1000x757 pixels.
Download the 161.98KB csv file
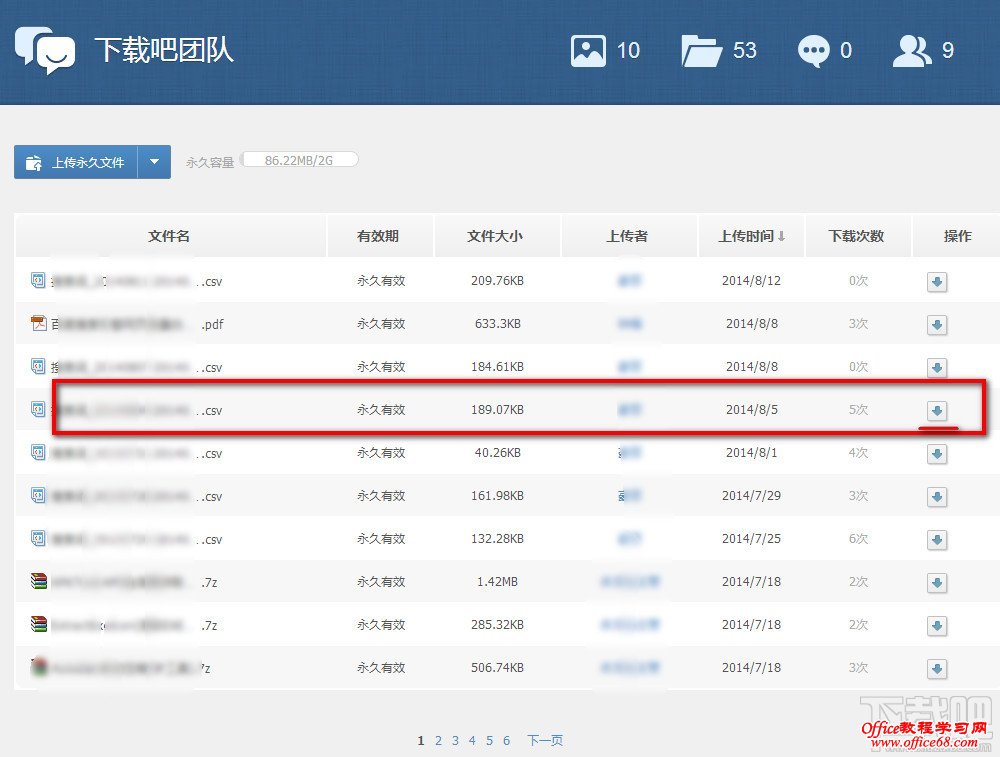937,497
